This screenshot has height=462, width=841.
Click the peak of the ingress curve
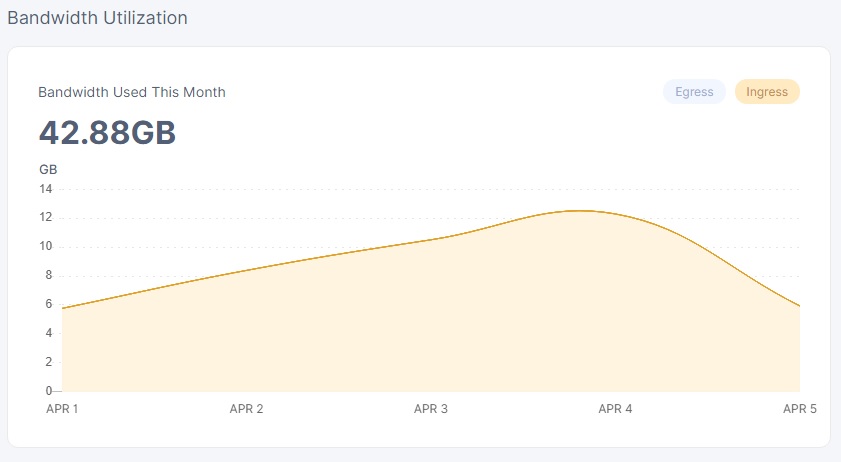582,211
